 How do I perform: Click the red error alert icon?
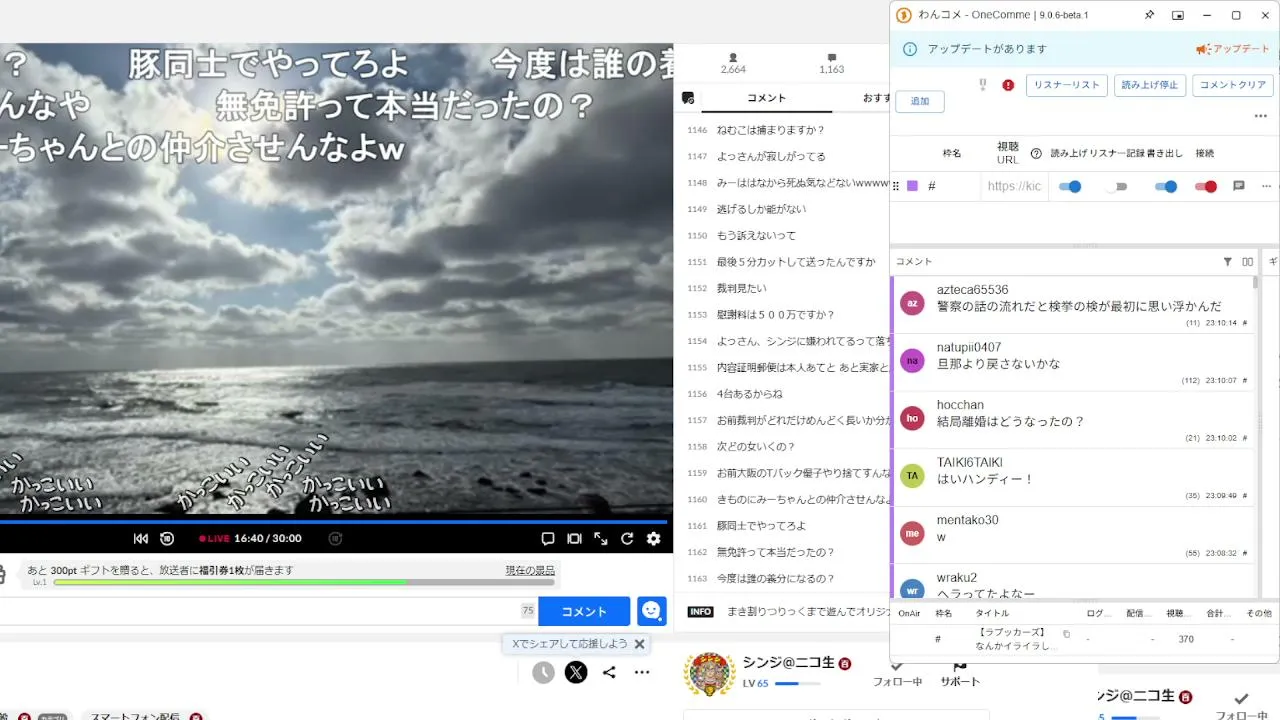pos(1008,85)
